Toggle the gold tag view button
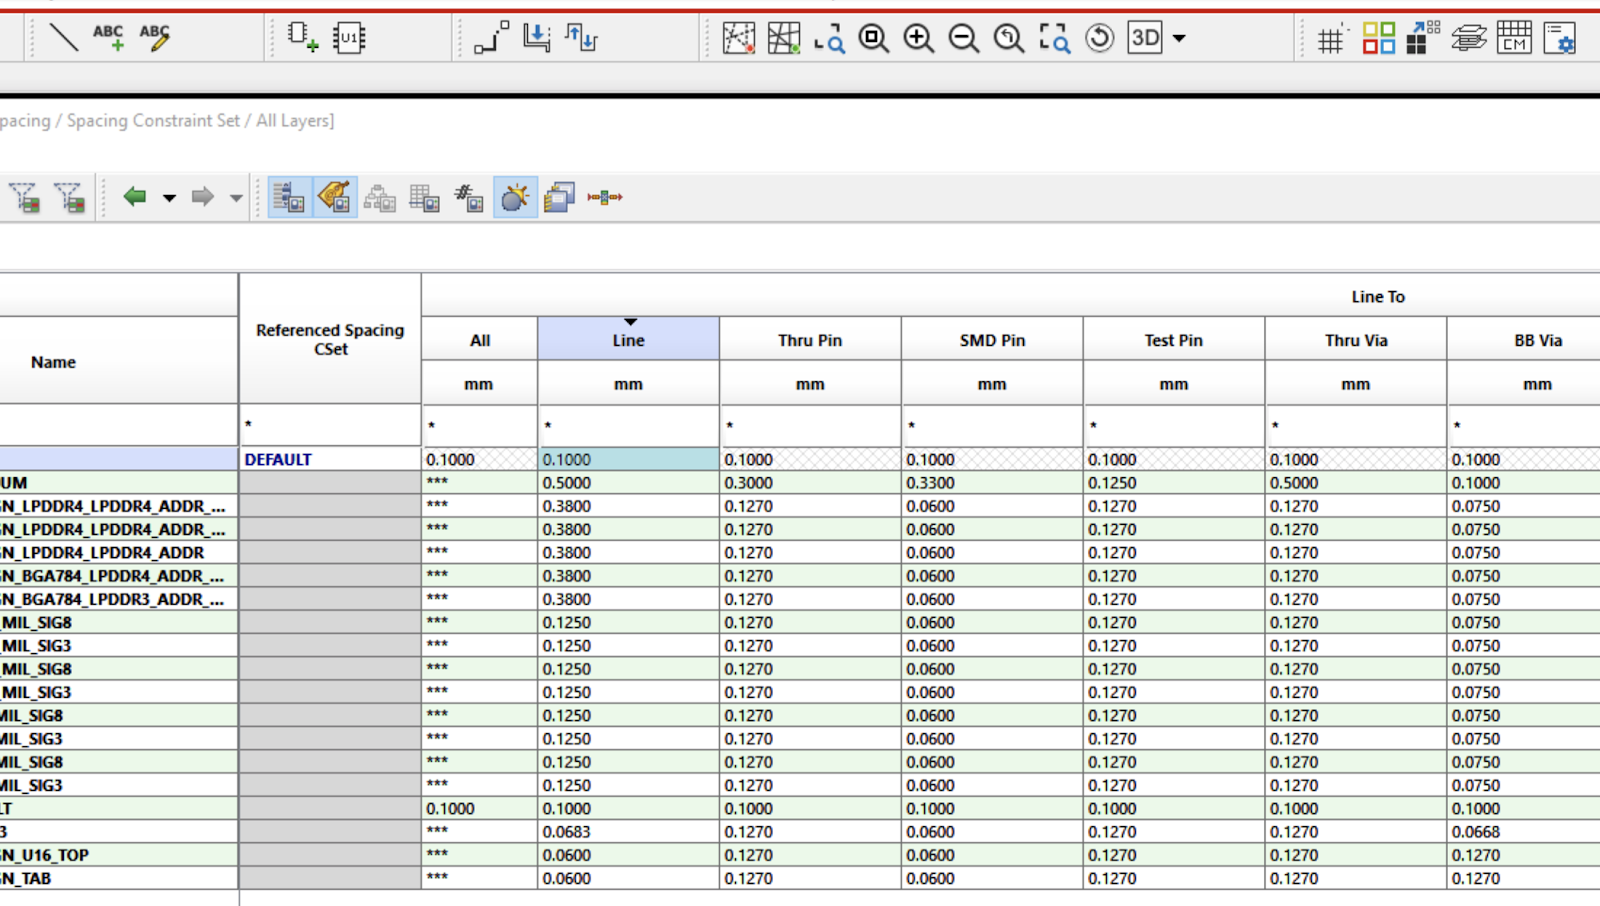The width and height of the screenshot is (1600, 906). tap(335, 198)
